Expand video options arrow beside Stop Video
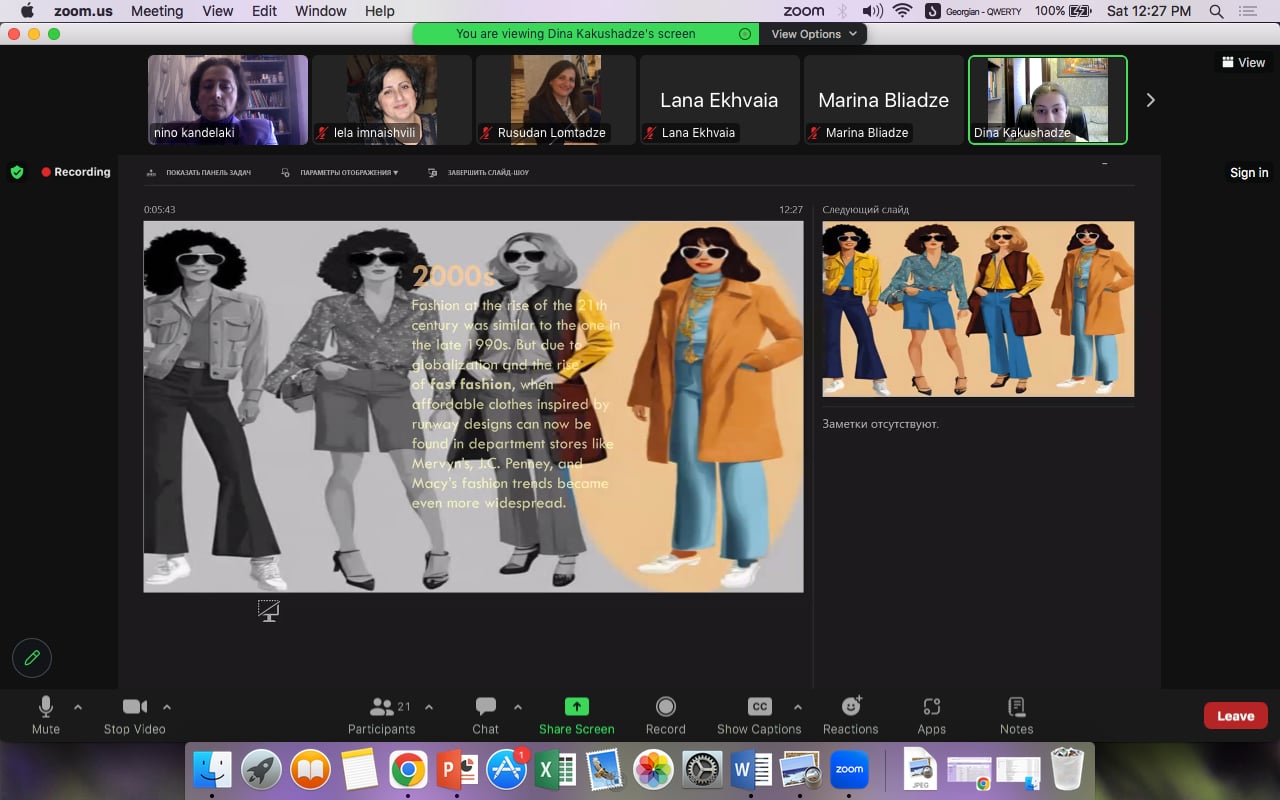 click(x=167, y=707)
